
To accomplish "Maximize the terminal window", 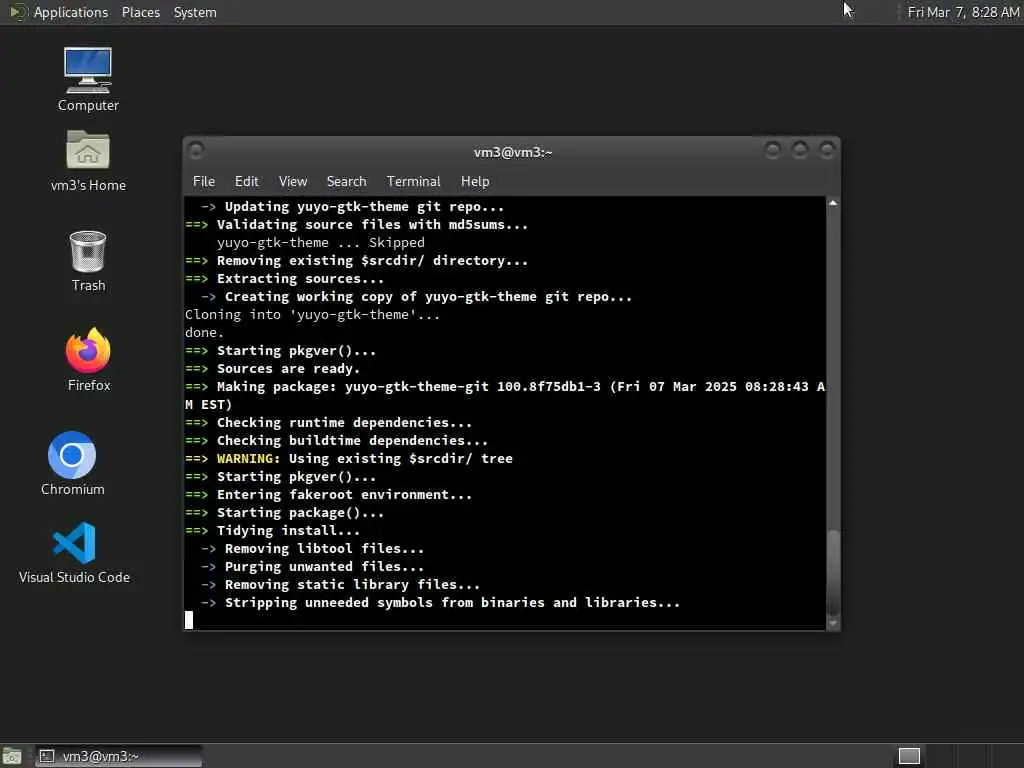I will 800,151.
